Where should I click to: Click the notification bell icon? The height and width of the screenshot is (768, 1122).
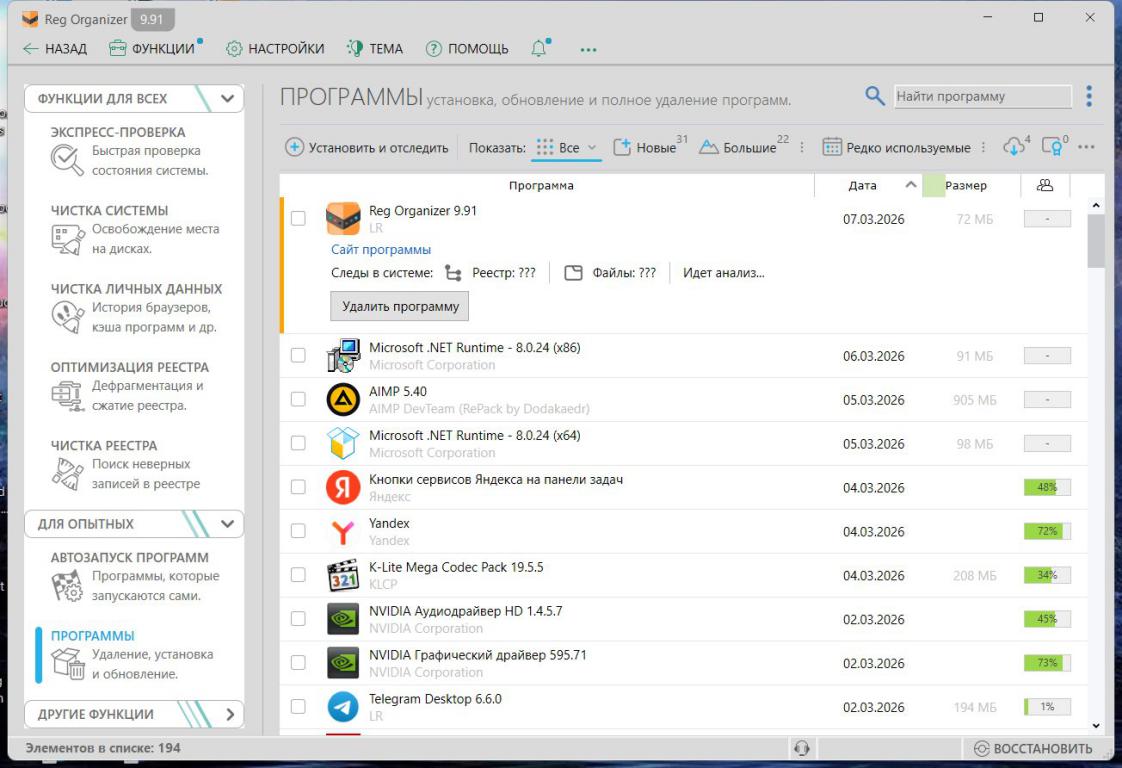tap(540, 49)
